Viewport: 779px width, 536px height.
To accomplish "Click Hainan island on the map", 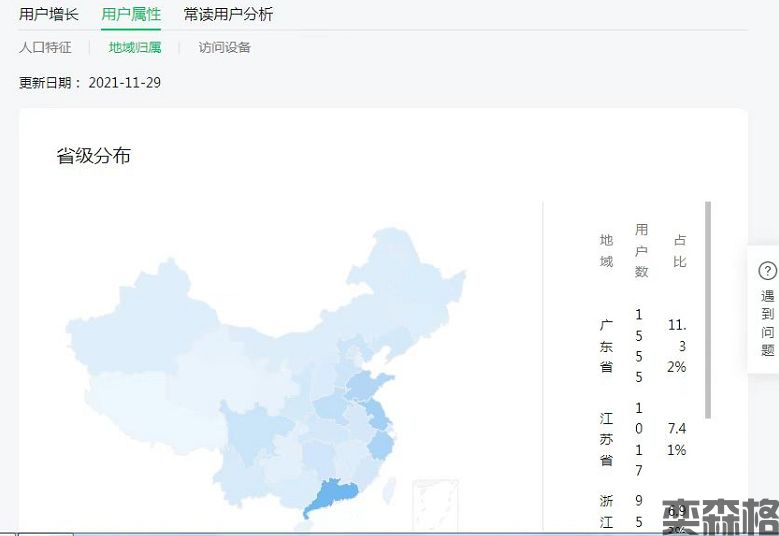I will pos(310,521).
